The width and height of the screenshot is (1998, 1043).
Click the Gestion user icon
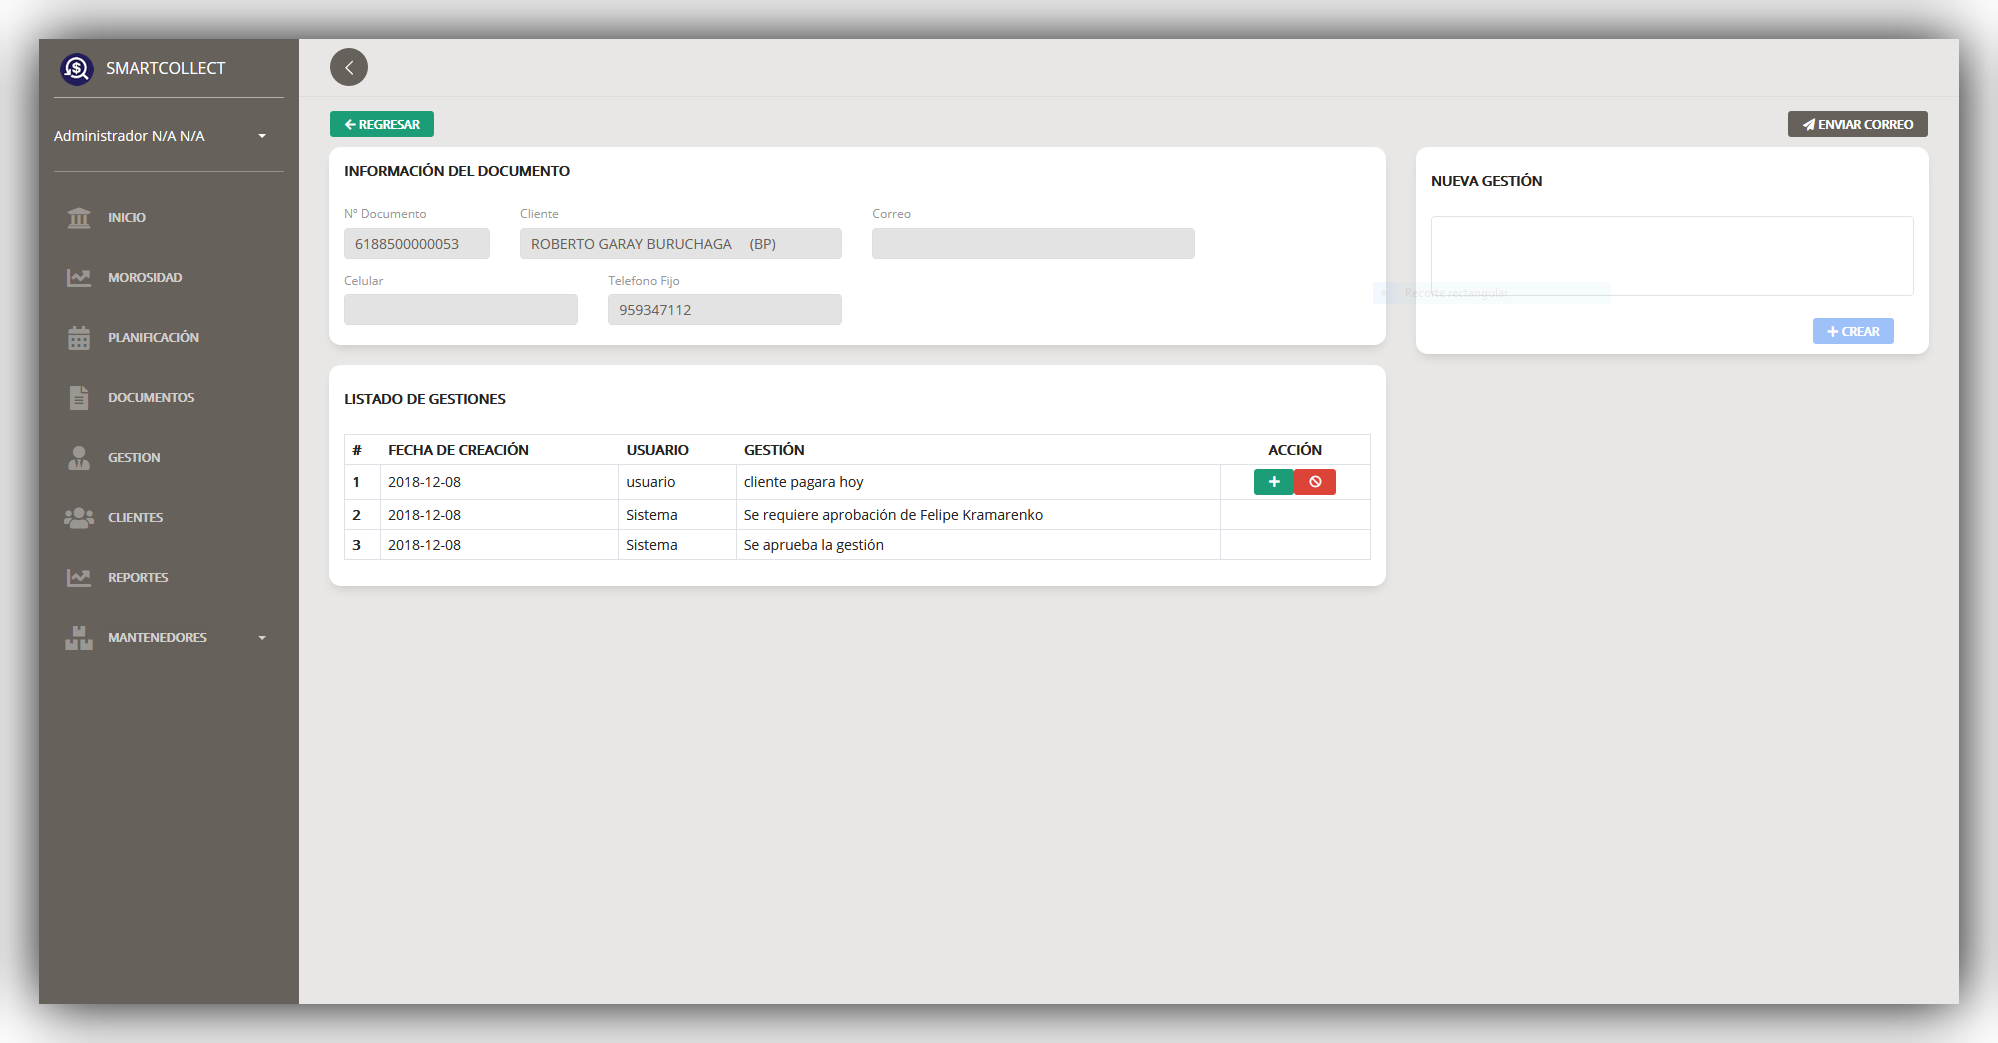[79, 458]
